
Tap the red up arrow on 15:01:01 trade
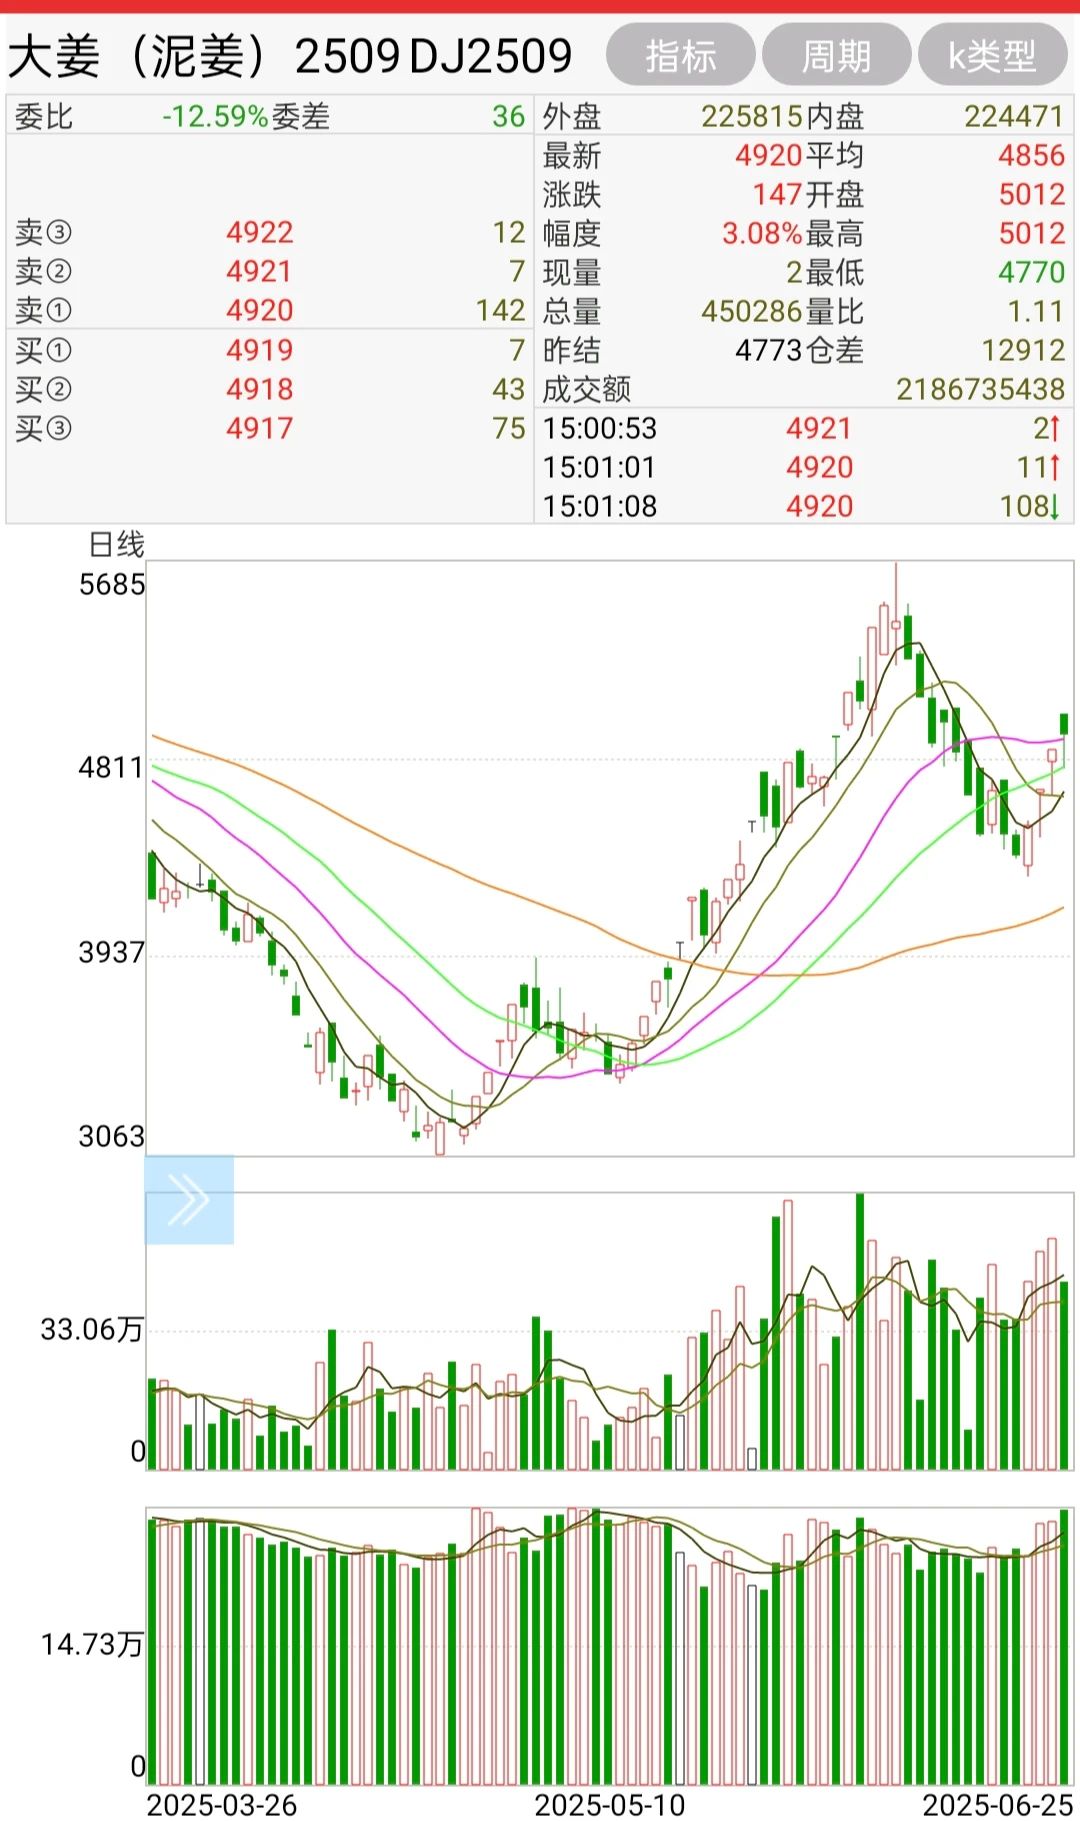pos(1053,468)
